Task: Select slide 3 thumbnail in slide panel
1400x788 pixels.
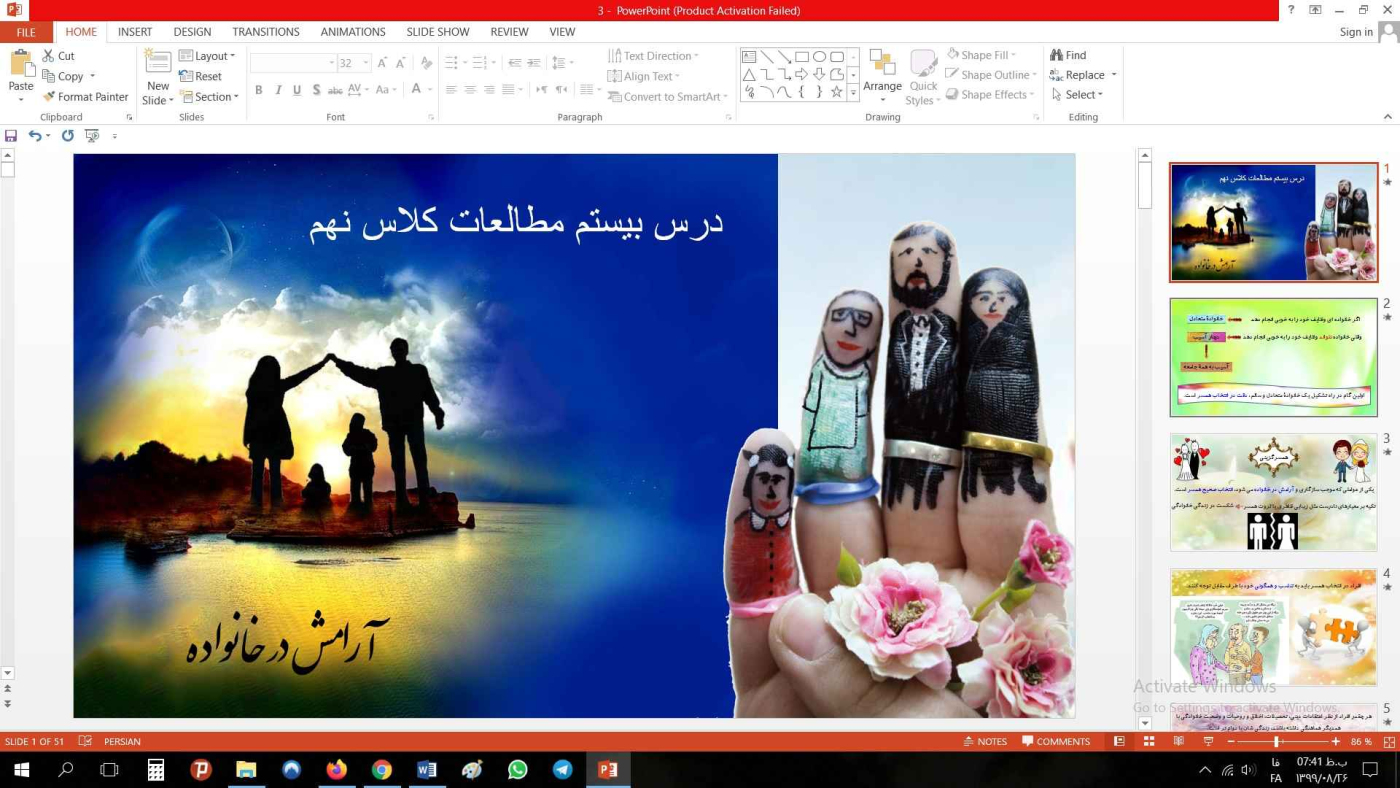Action: (1272, 492)
